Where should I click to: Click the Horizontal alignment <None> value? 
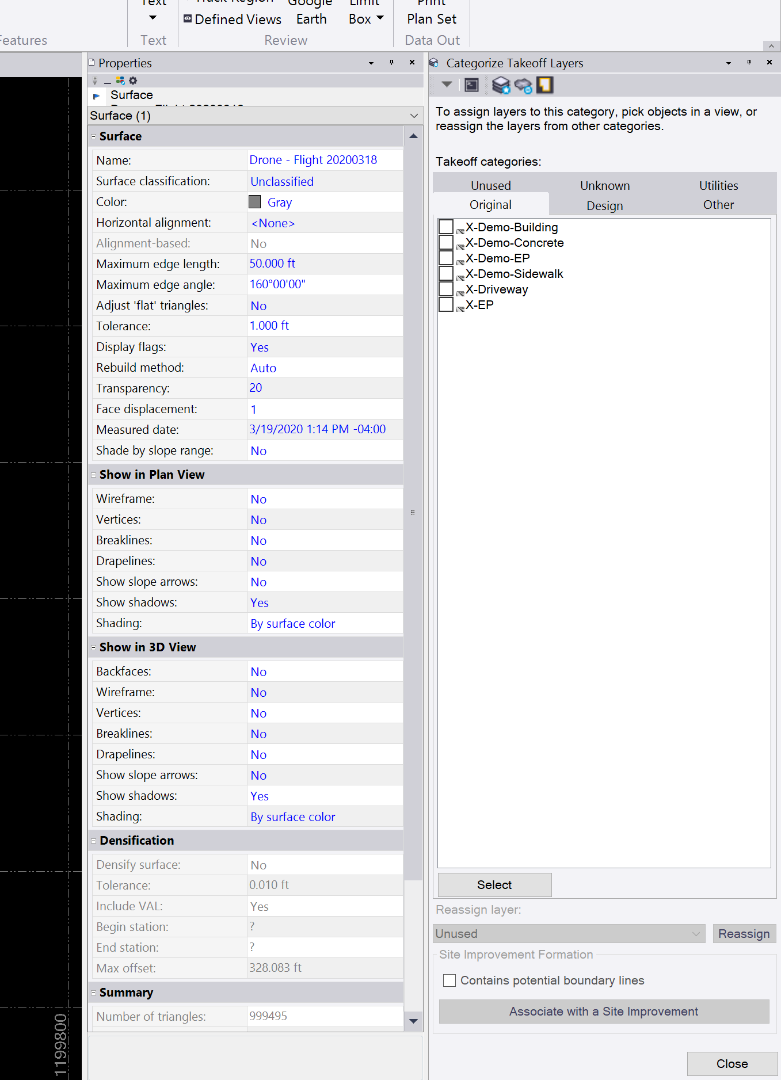pyautogui.click(x=325, y=222)
